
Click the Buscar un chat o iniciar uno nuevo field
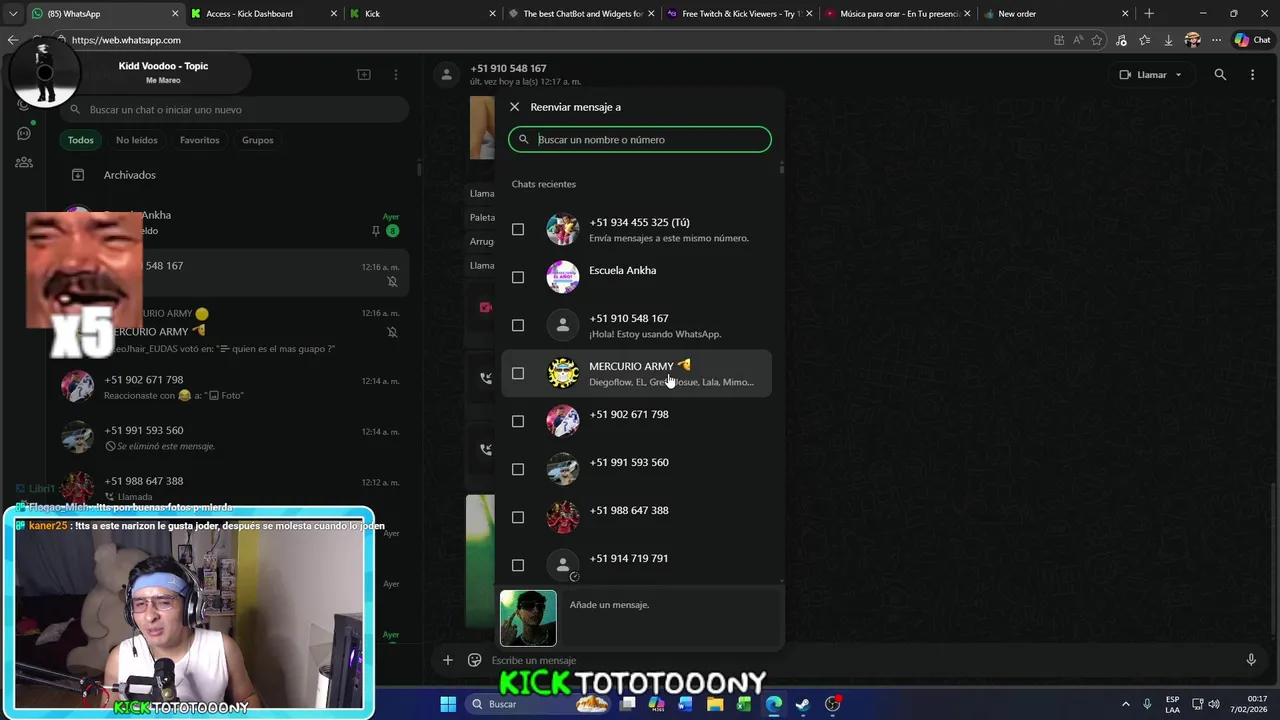[235, 110]
